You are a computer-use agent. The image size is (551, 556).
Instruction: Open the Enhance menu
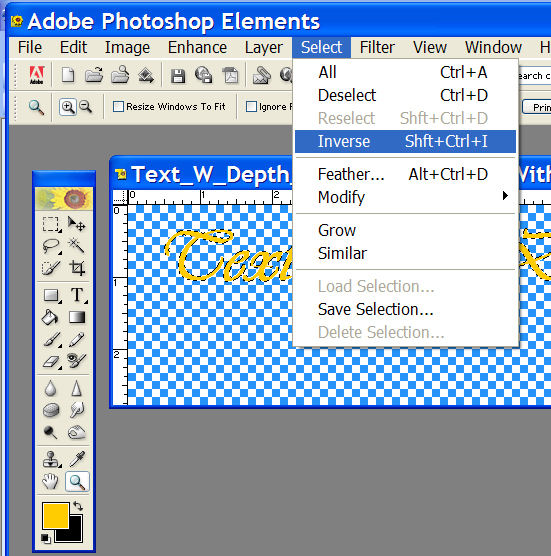(197, 48)
